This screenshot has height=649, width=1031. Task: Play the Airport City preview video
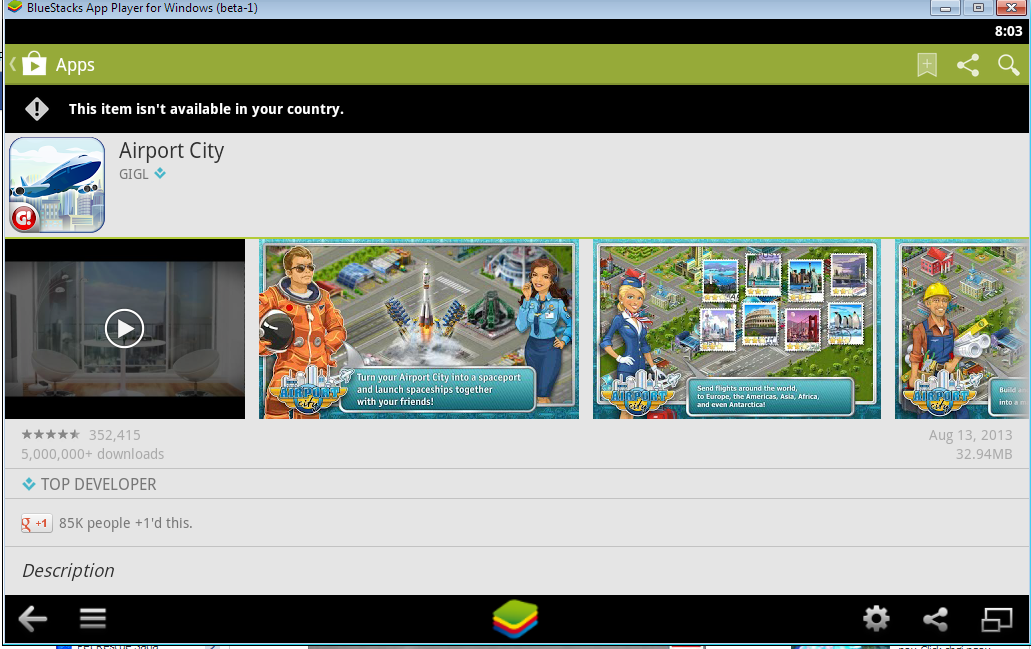(x=124, y=328)
